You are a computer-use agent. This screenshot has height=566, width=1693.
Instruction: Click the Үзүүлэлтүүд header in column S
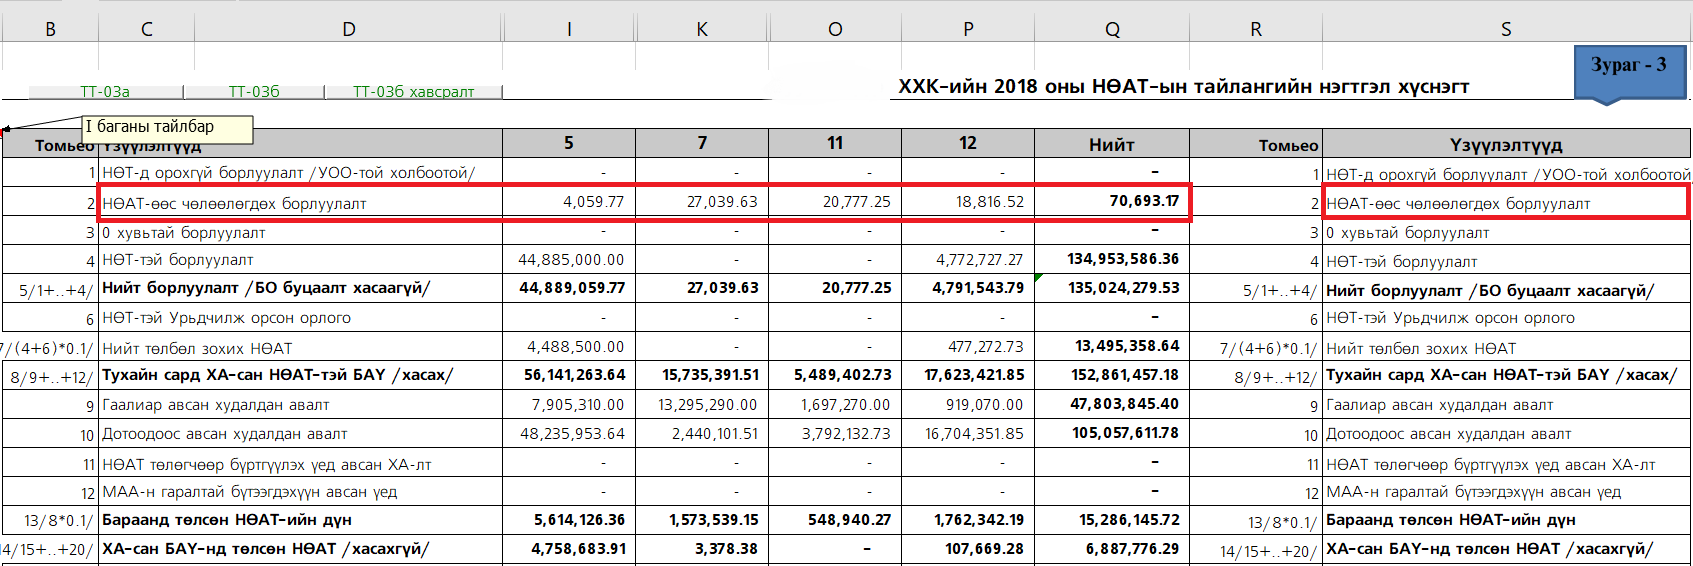1505,145
